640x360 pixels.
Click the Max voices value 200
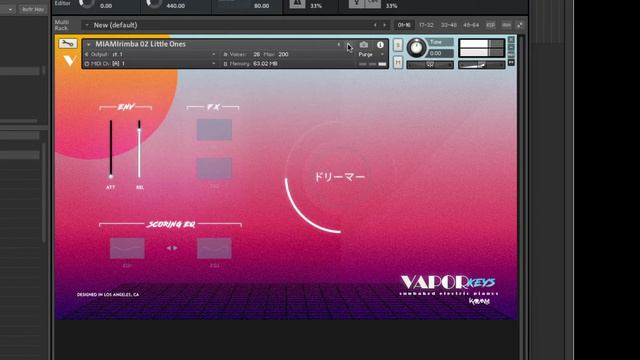(283, 54)
